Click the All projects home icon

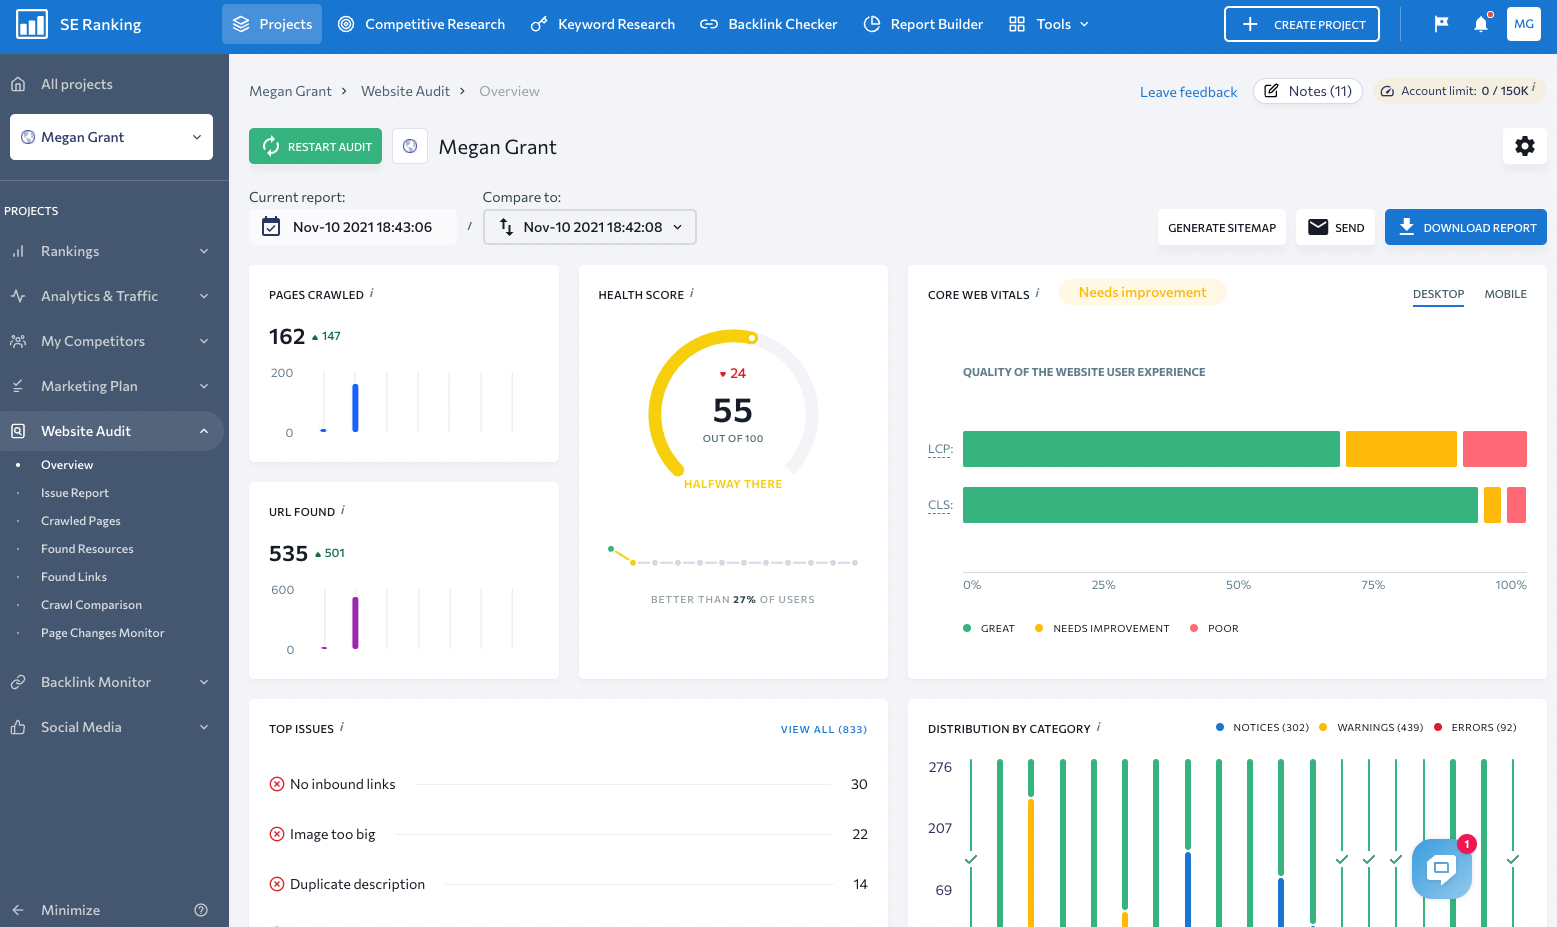pyautogui.click(x=18, y=84)
